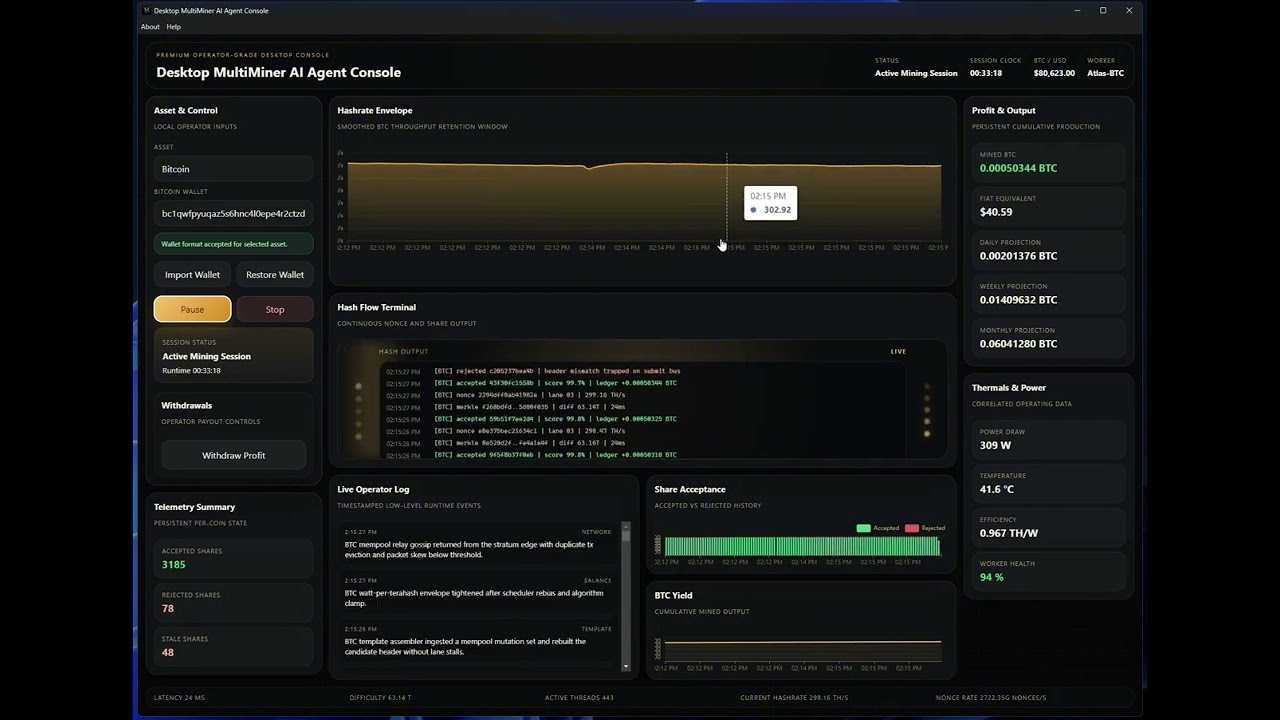
Task: Click the Thermals & Power panel heading
Action: click(x=1009, y=387)
